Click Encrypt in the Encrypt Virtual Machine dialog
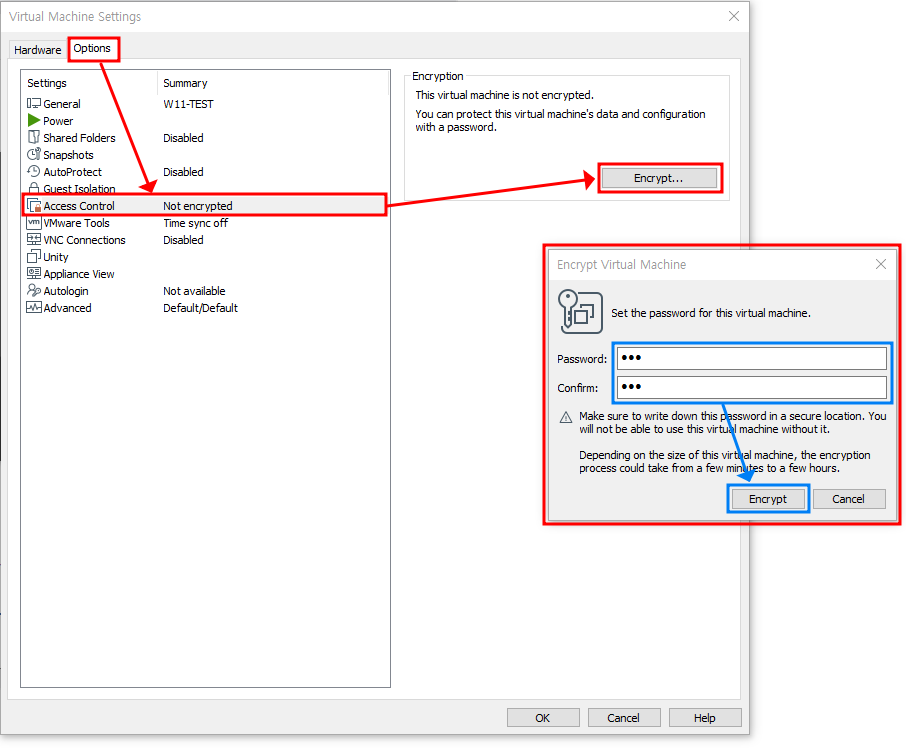 point(767,499)
